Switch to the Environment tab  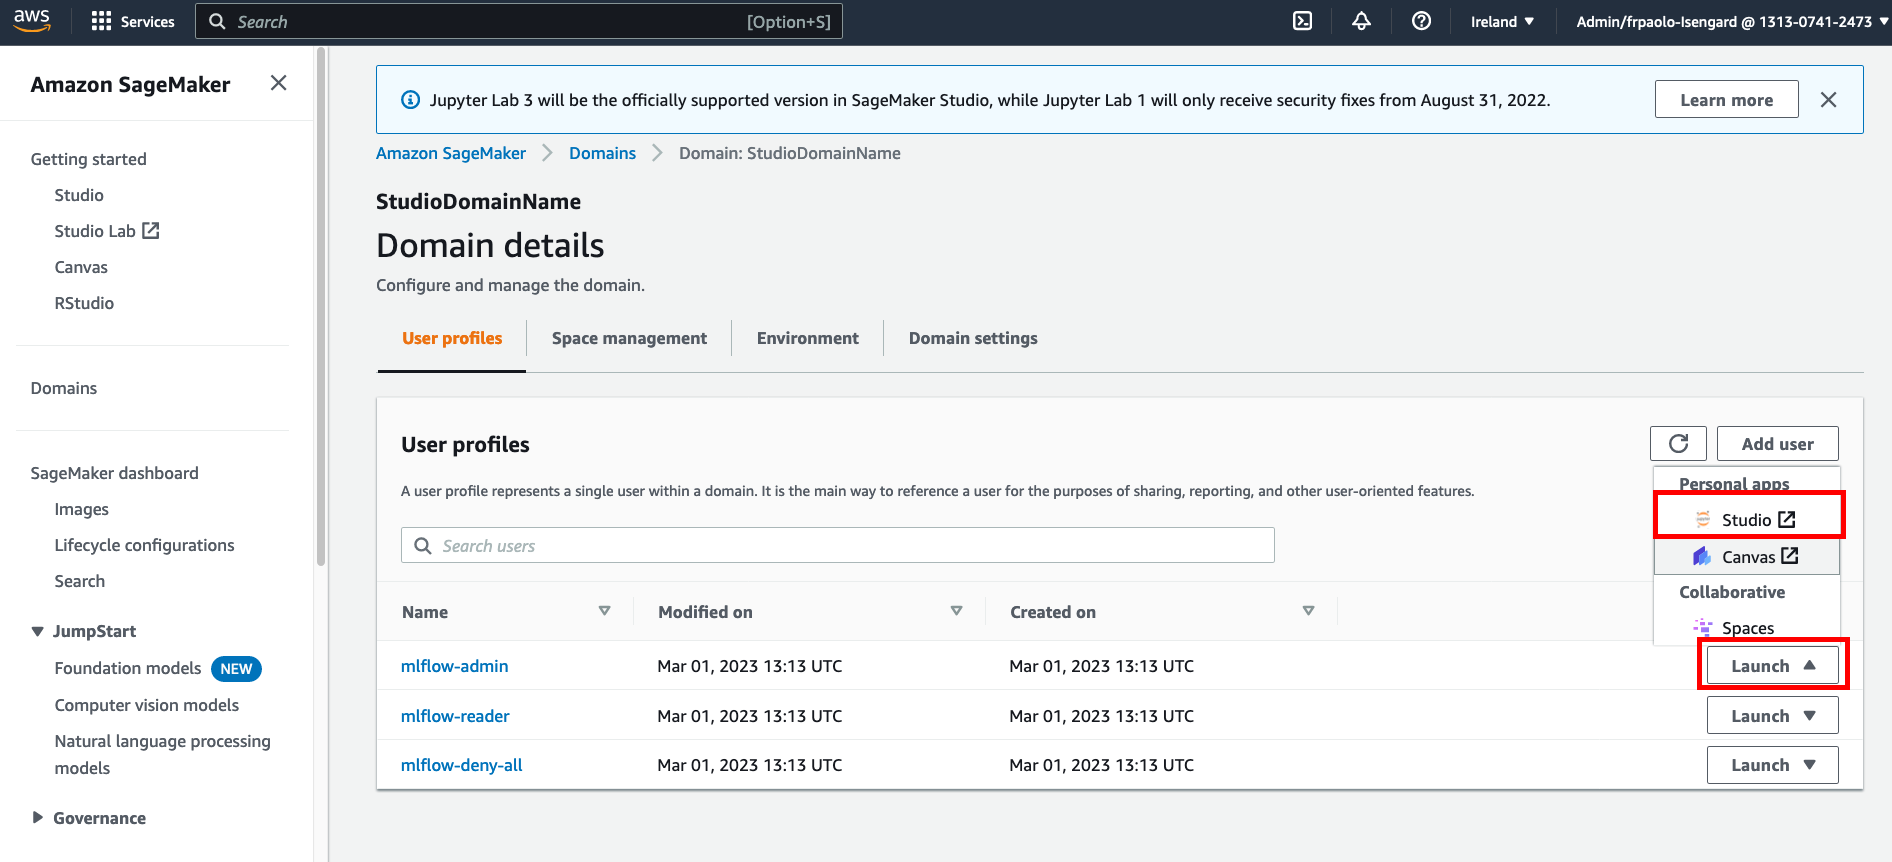(x=807, y=338)
